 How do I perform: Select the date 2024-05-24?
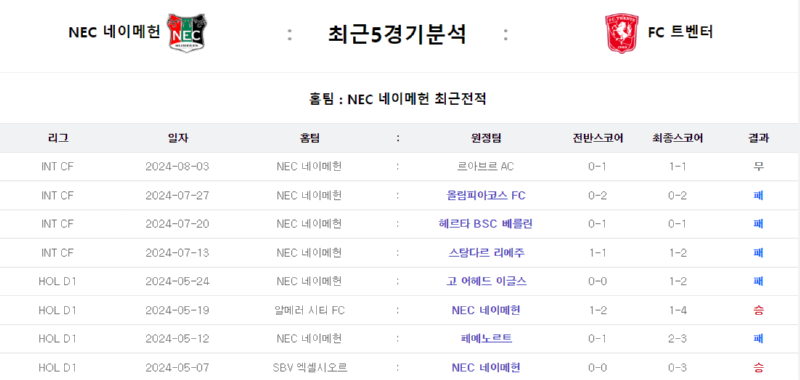pos(178,281)
